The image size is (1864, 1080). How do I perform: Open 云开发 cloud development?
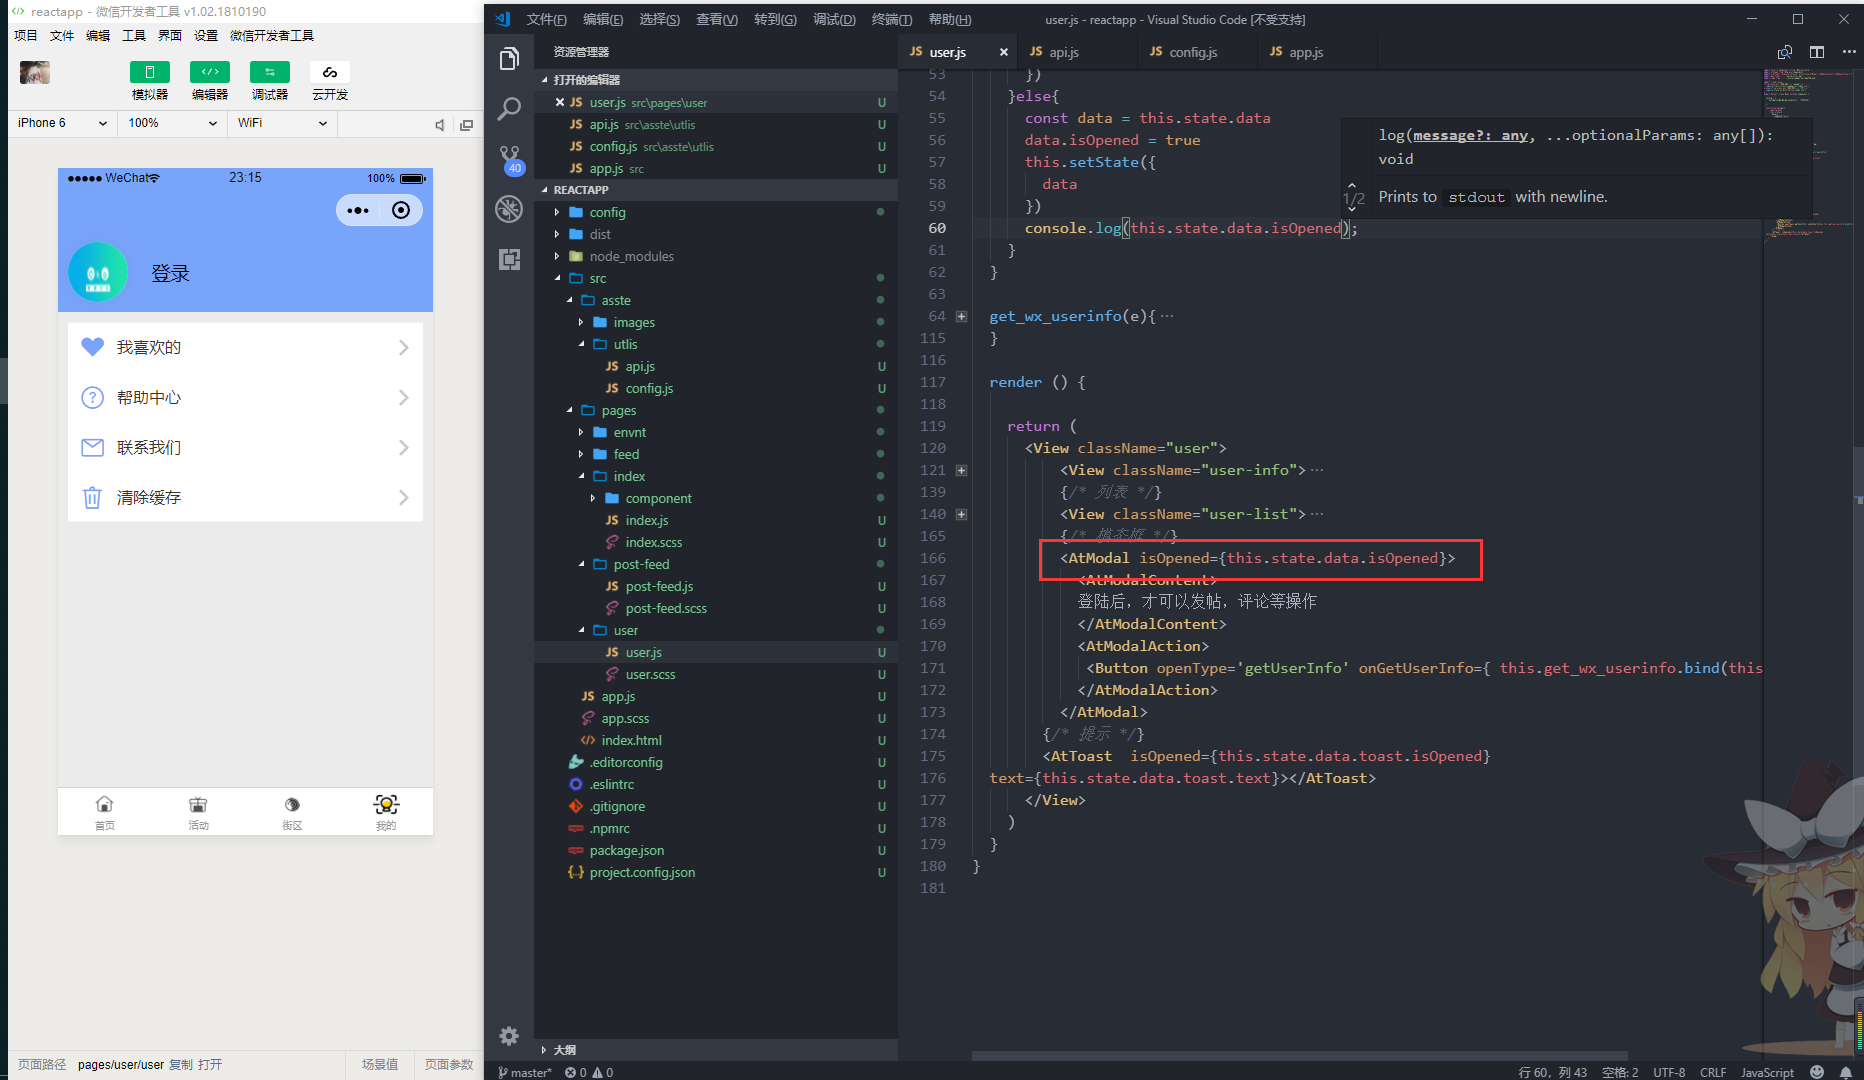pyautogui.click(x=329, y=80)
